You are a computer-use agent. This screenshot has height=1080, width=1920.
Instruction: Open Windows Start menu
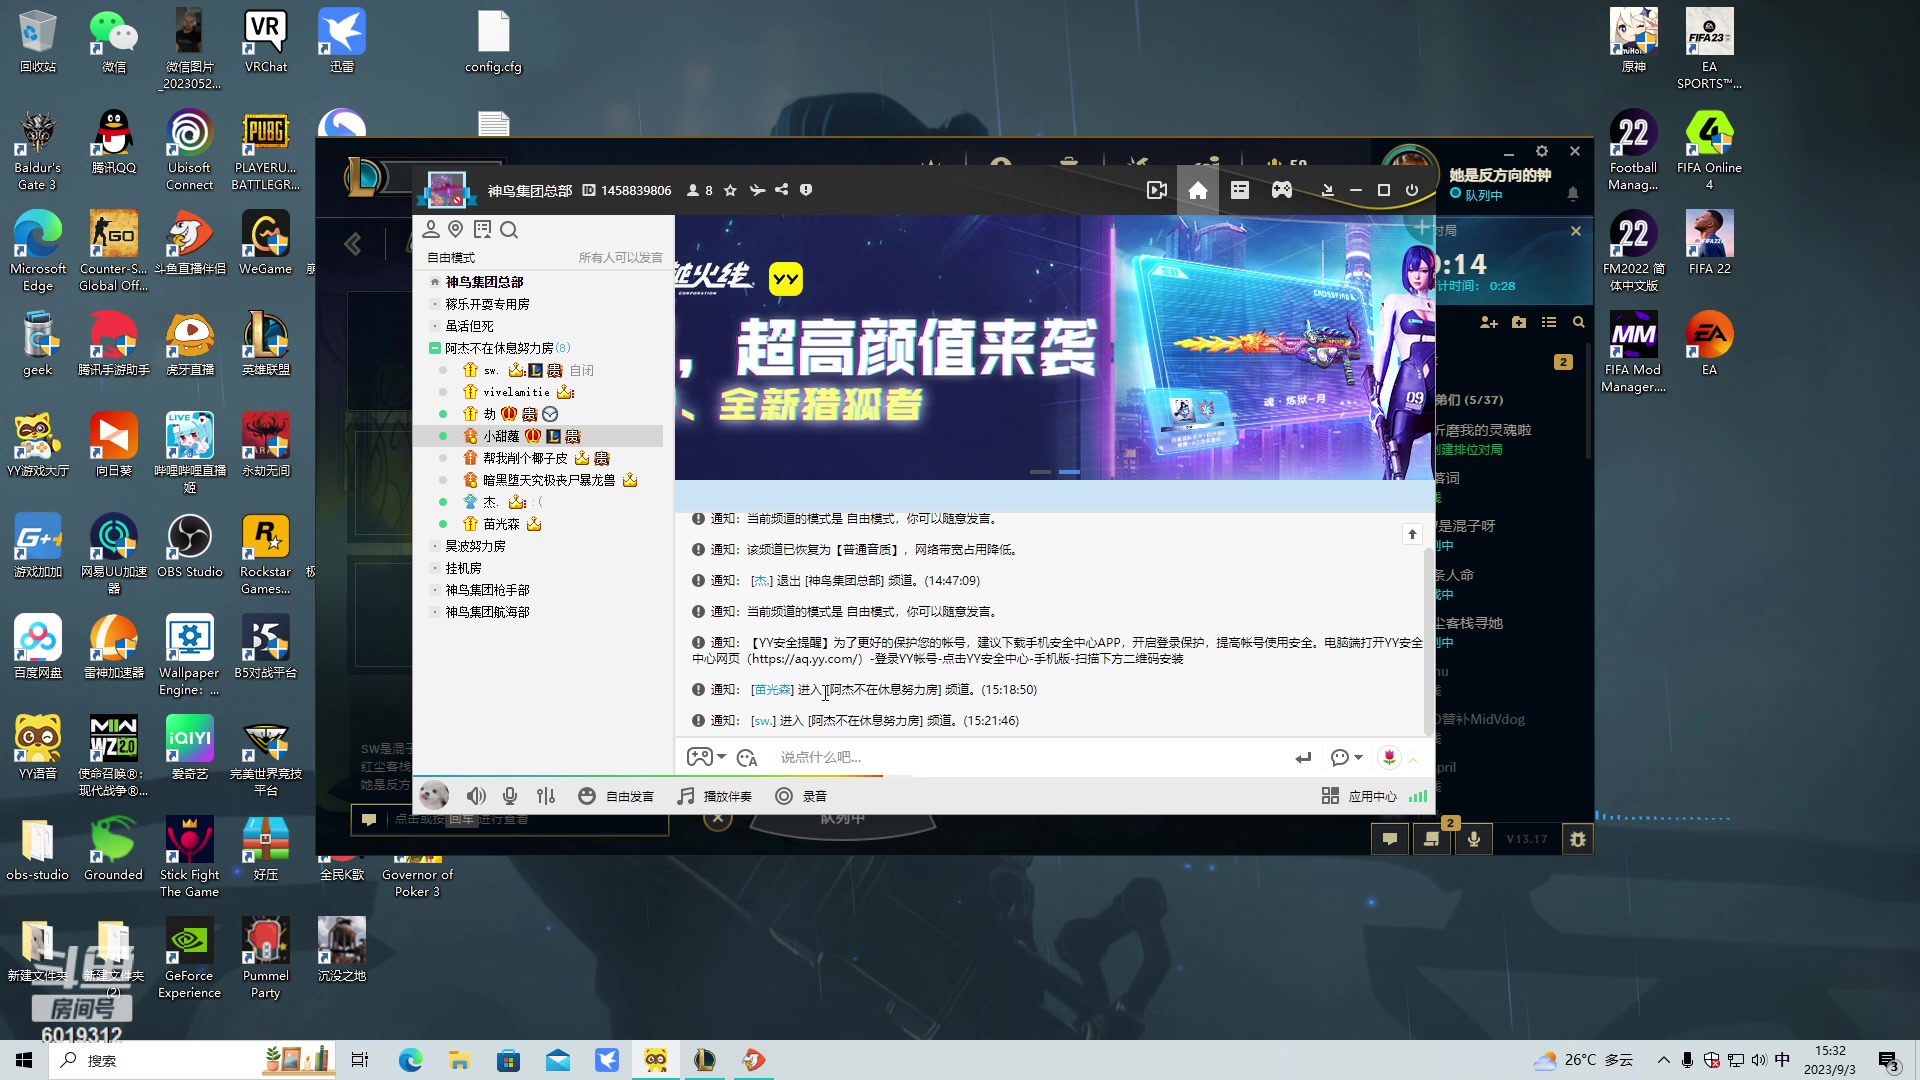(x=24, y=1060)
